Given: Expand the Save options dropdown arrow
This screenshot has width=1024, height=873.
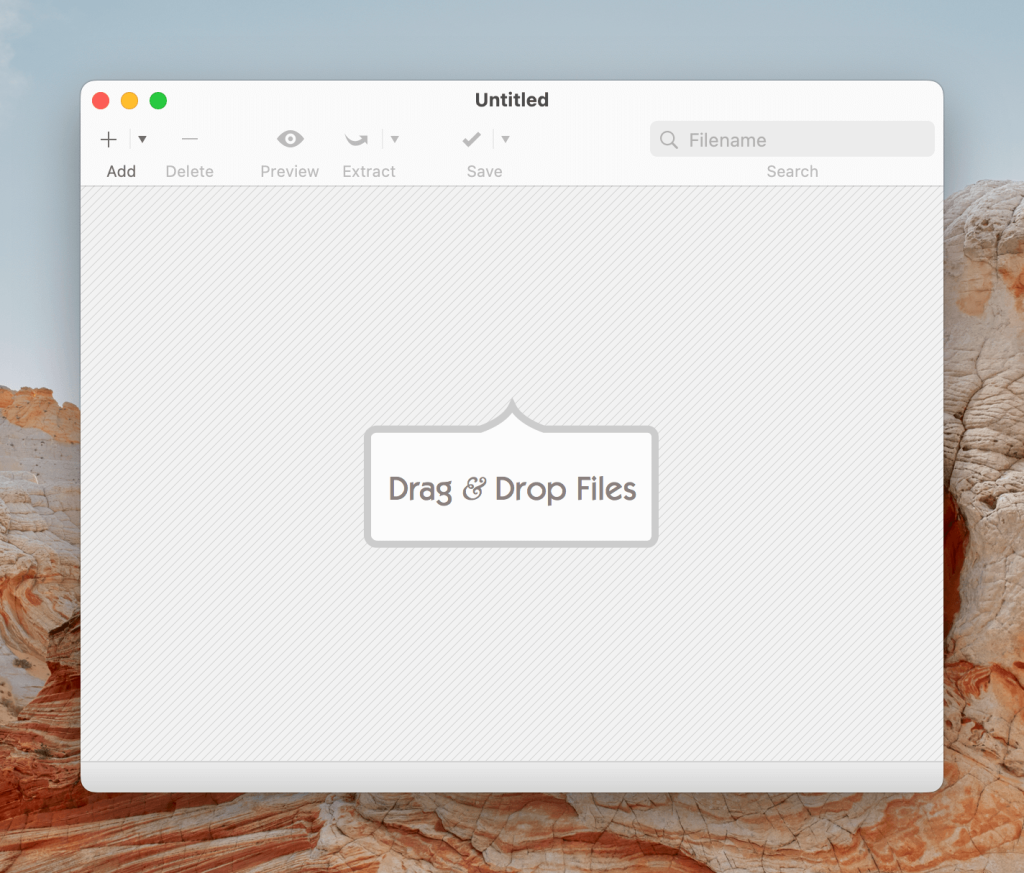Looking at the screenshot, I should (506, 140).
